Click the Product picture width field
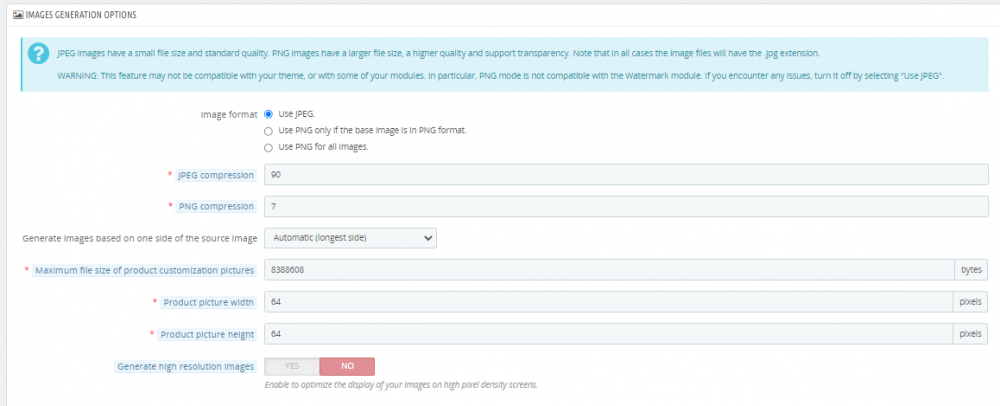This screenshot has width=1000, height=406. coord(609,302)
